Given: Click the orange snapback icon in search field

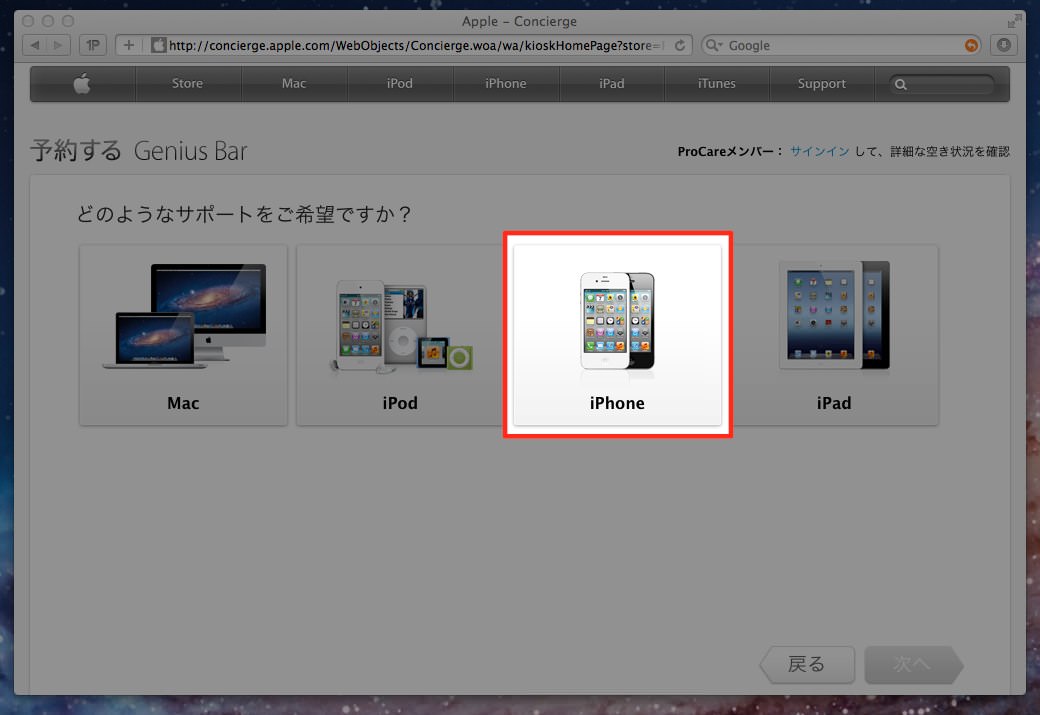Looking at the screenshot, I should 971,45.
